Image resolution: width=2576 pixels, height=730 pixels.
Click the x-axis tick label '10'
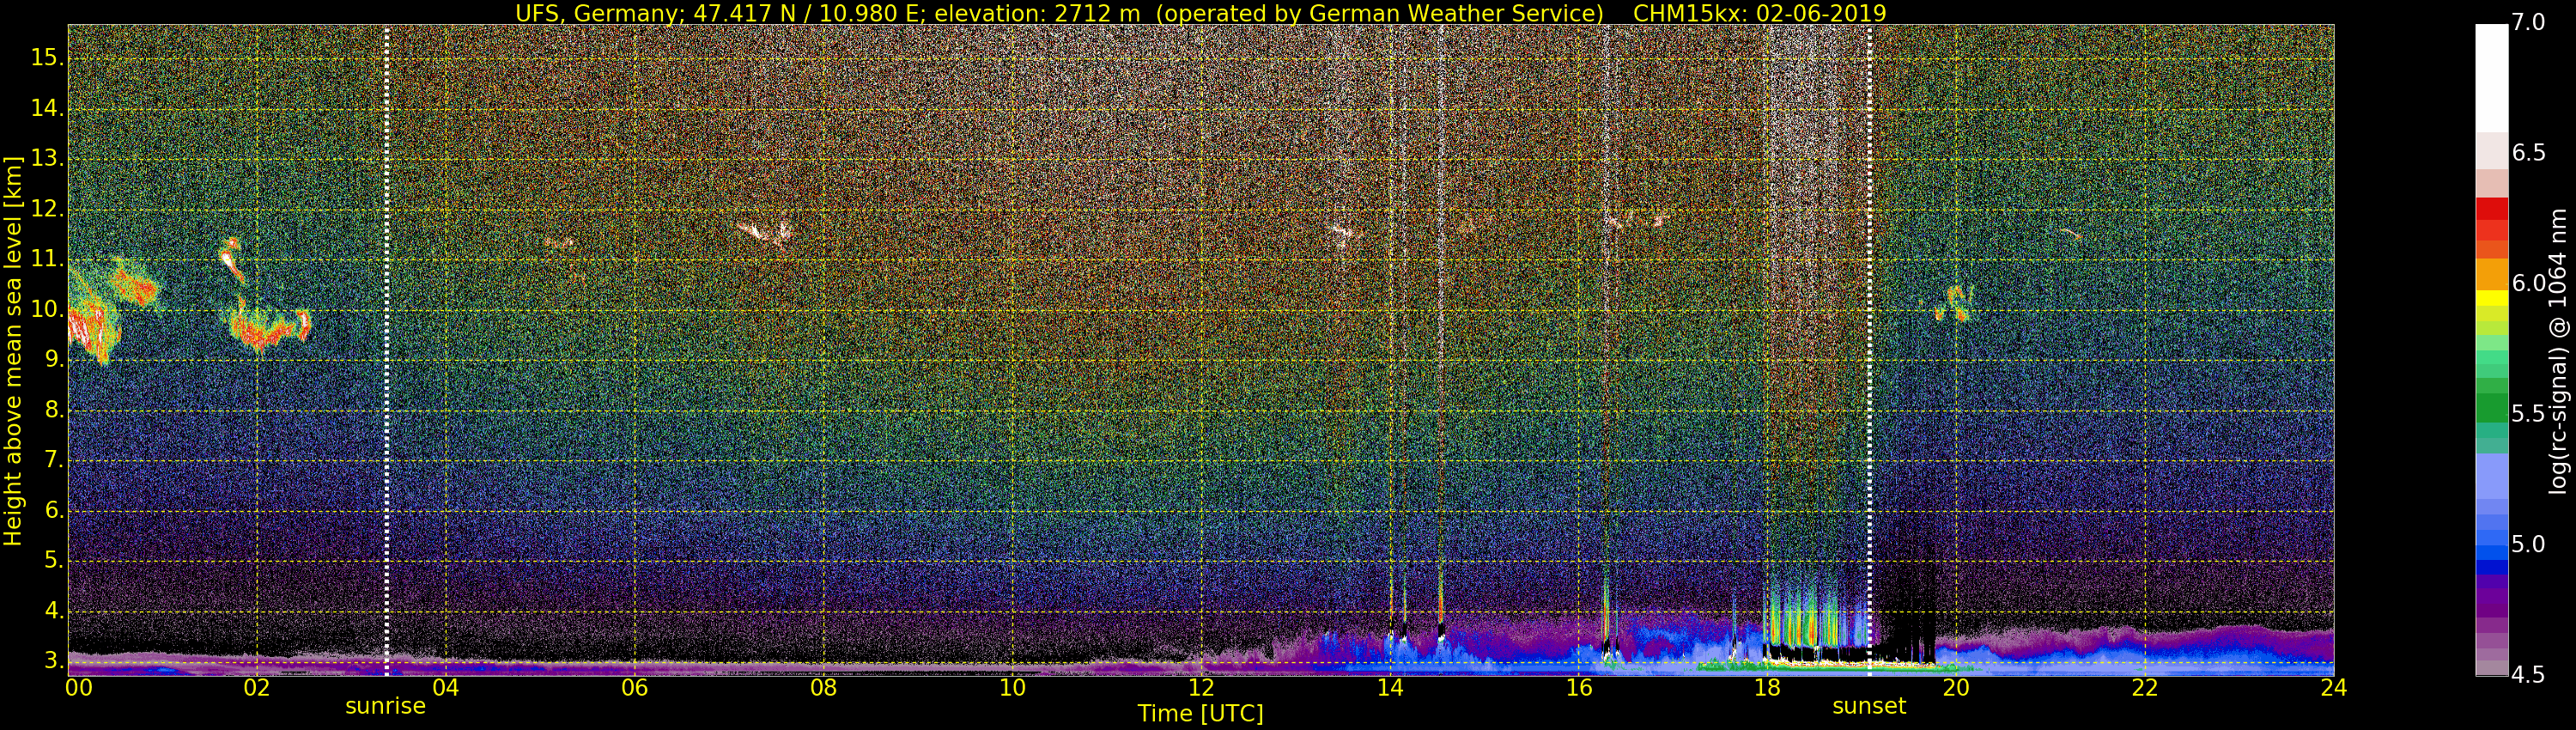tap(1012, 687)
